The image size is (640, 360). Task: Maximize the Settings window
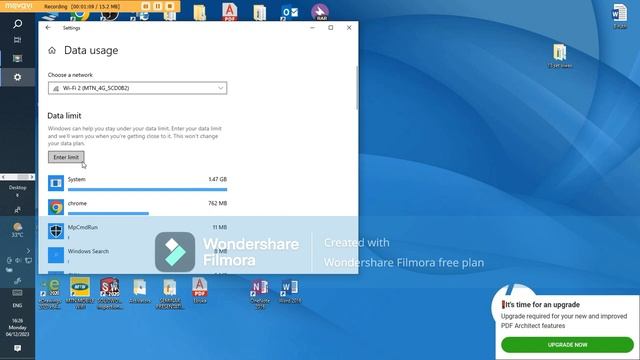click(331, 28)
